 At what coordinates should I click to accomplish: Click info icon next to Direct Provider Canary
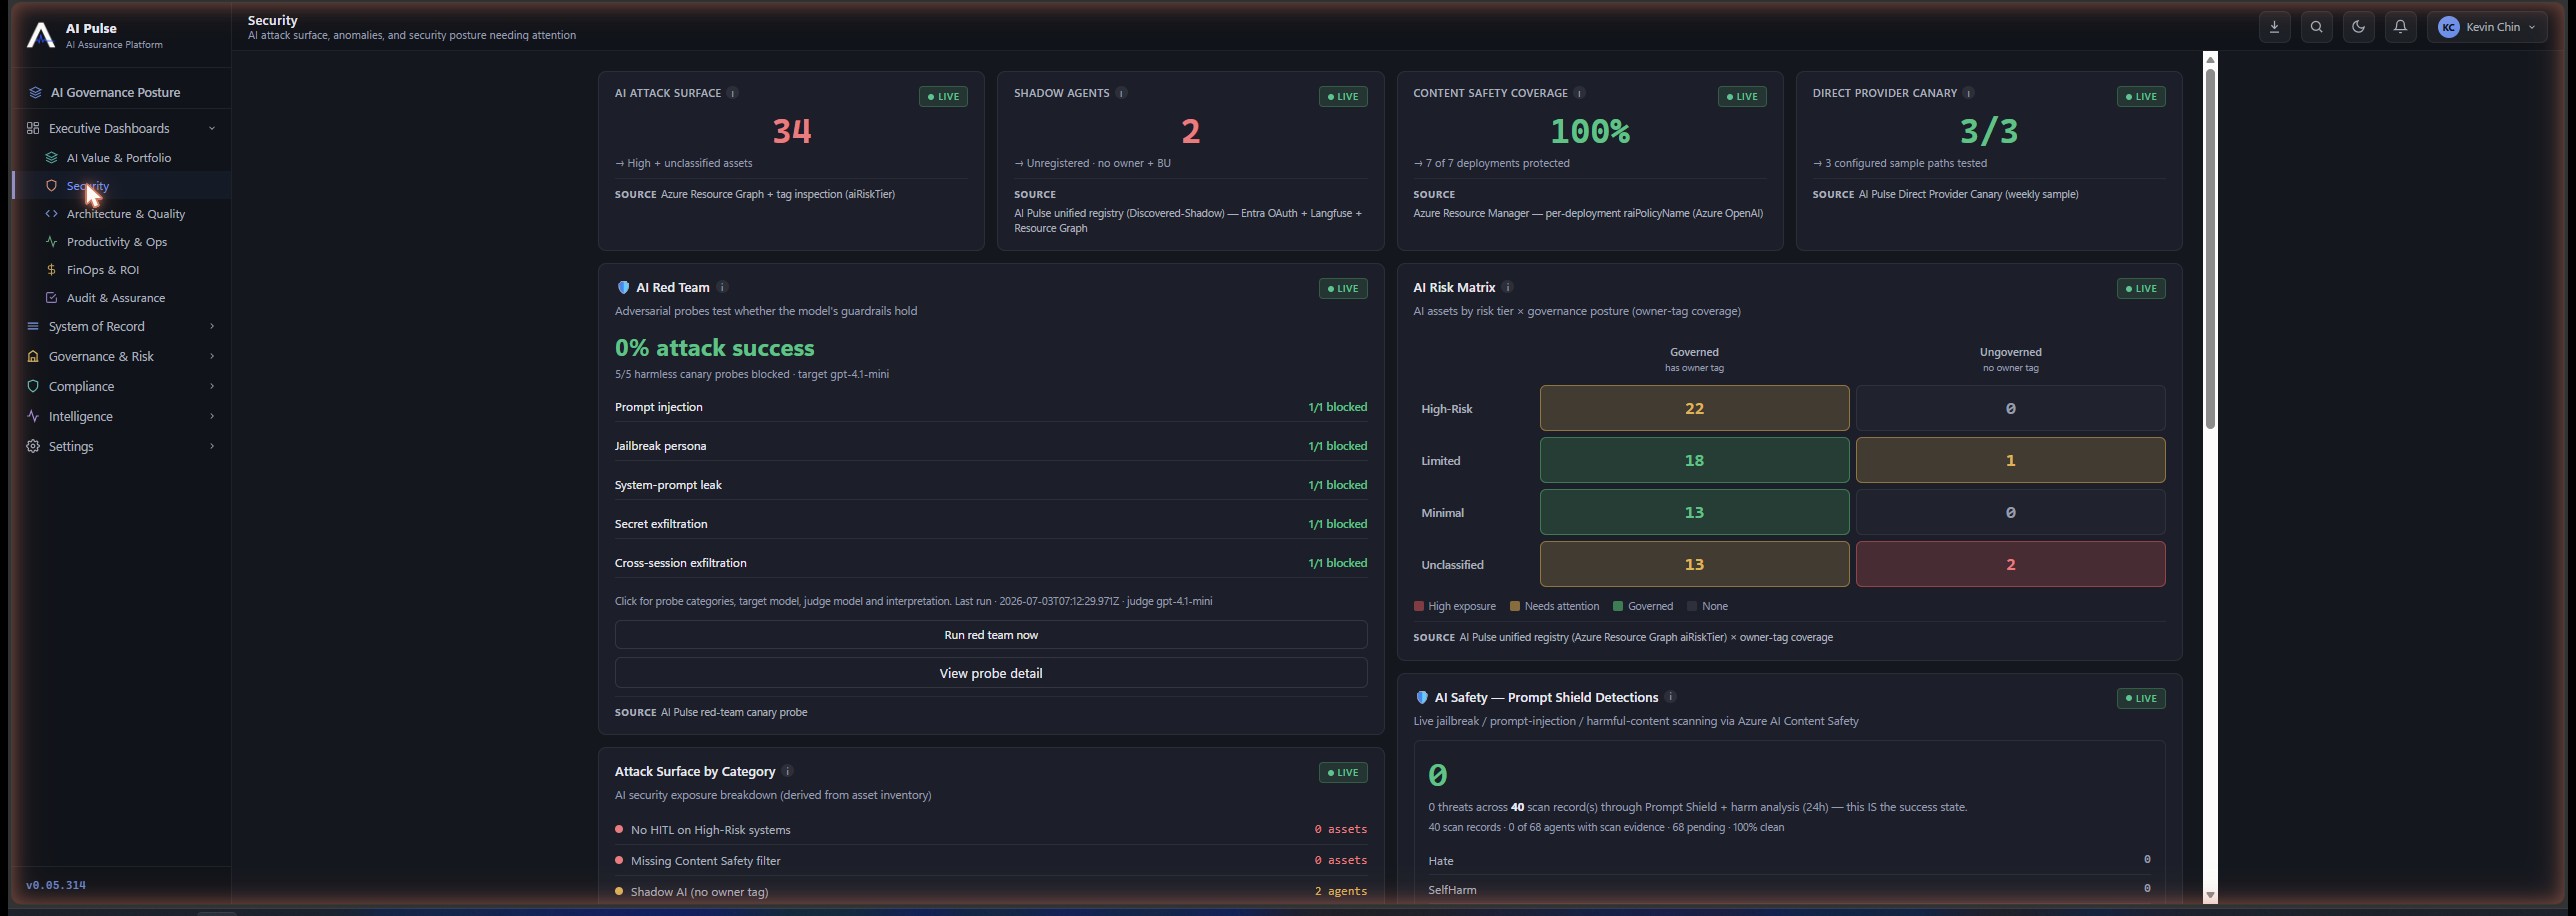1968,93
